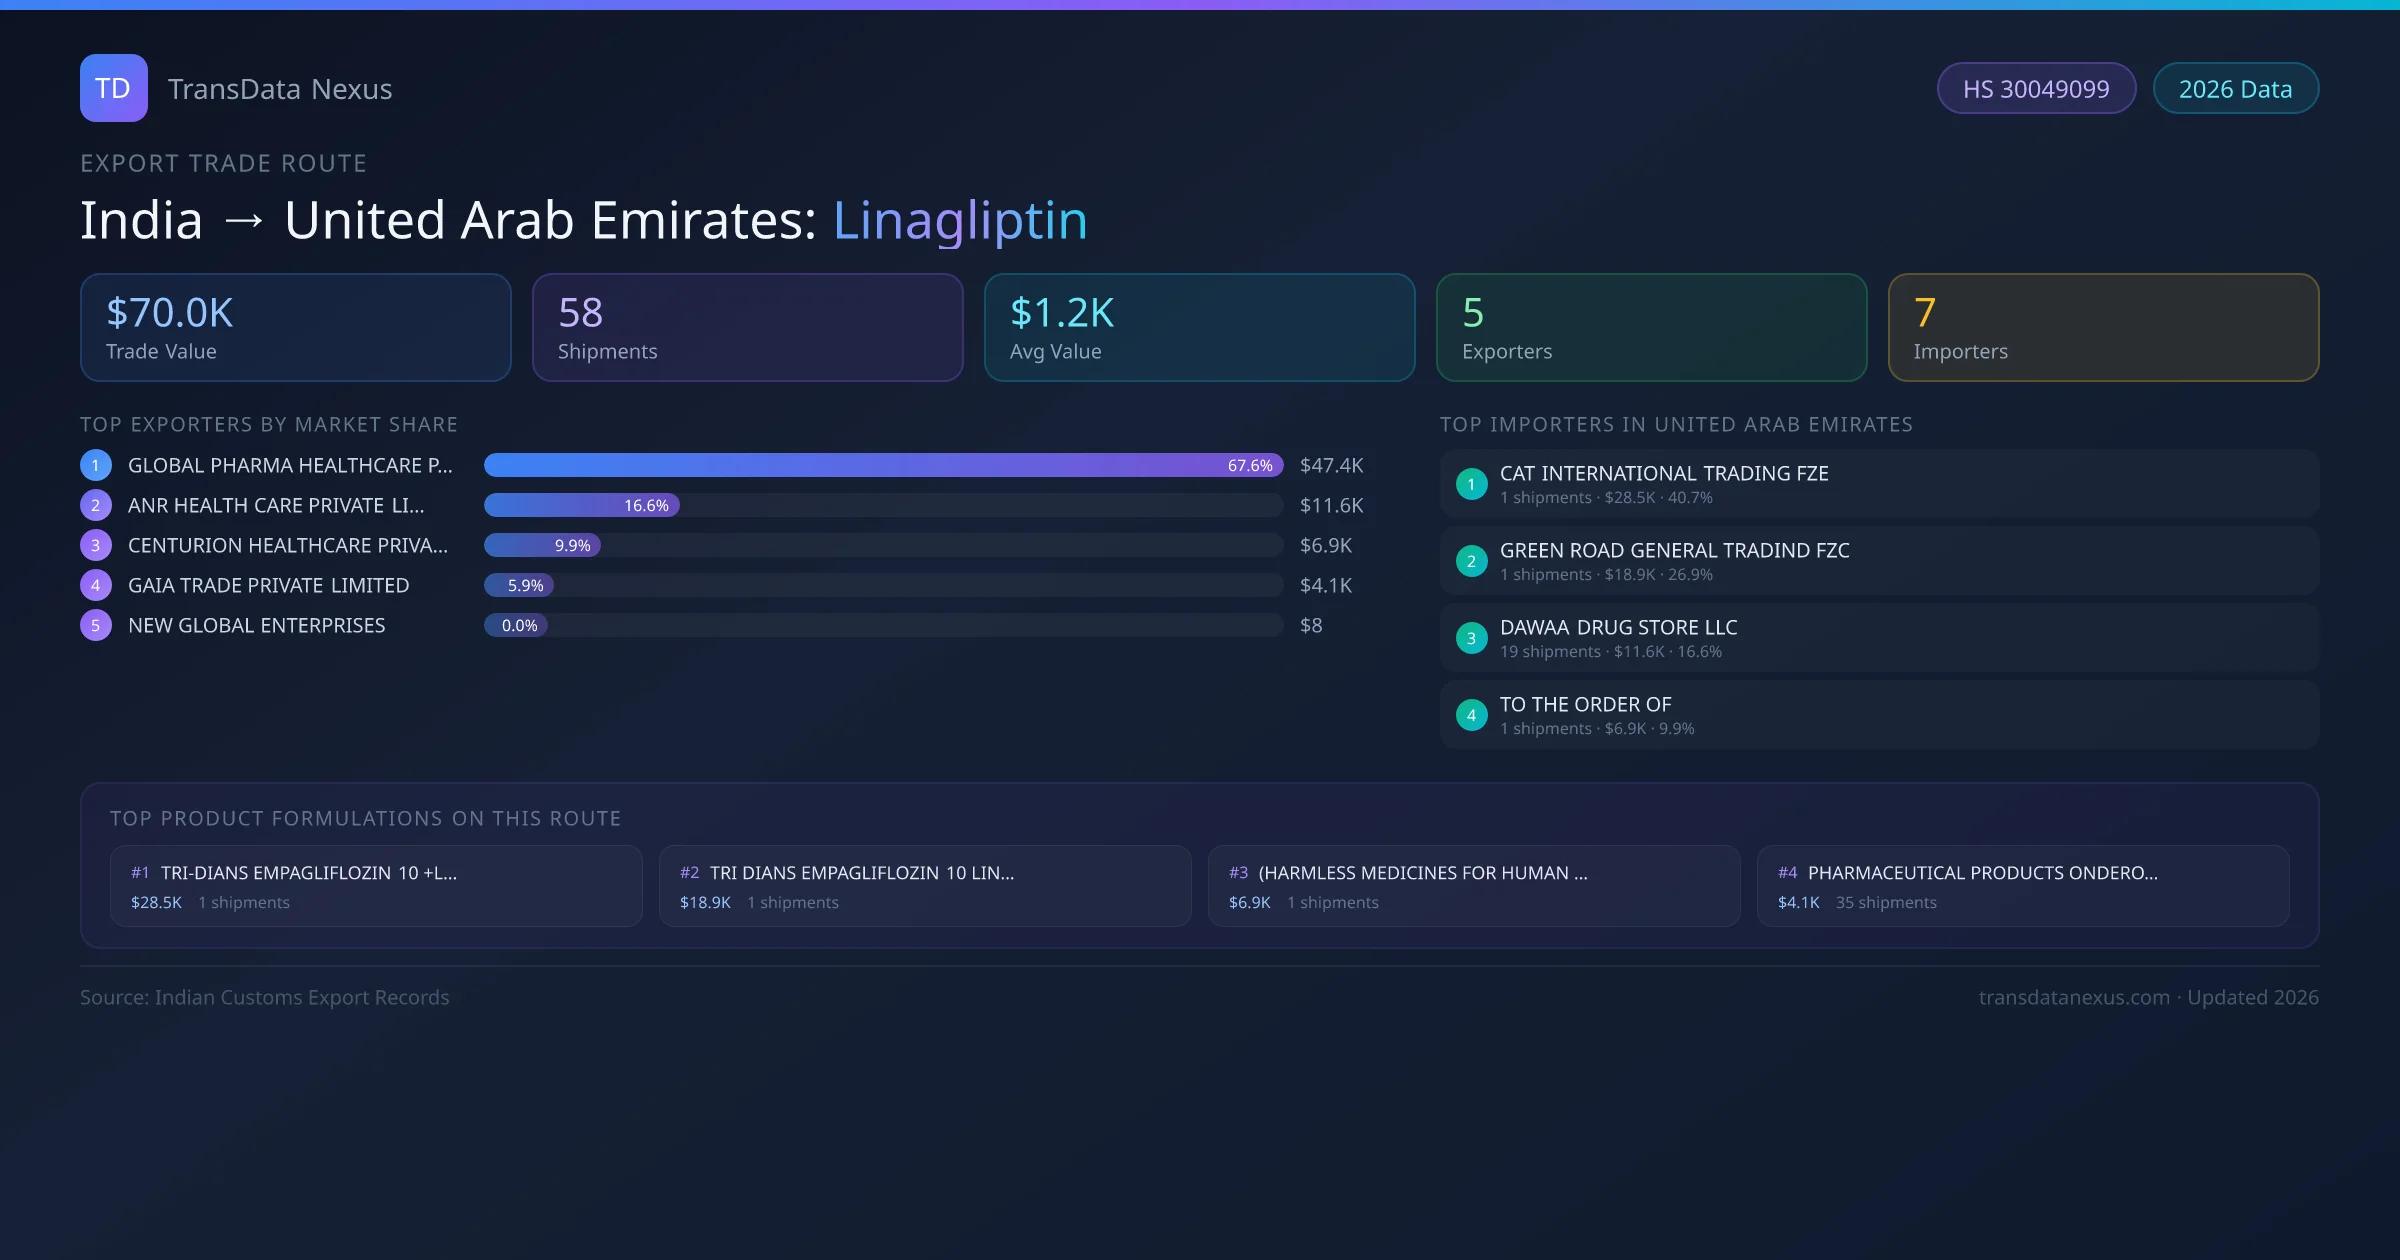Click the TD logo icon

[113, 88]
